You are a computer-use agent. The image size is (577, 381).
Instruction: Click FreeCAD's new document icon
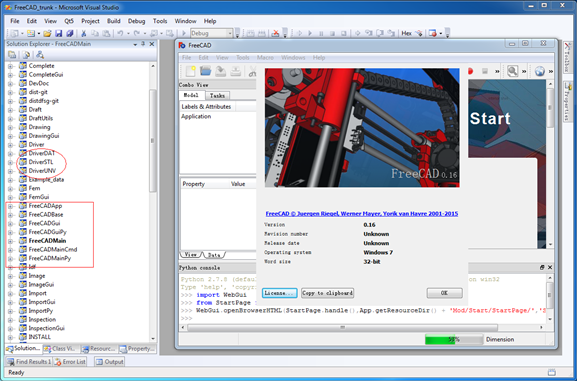[191, 71]
